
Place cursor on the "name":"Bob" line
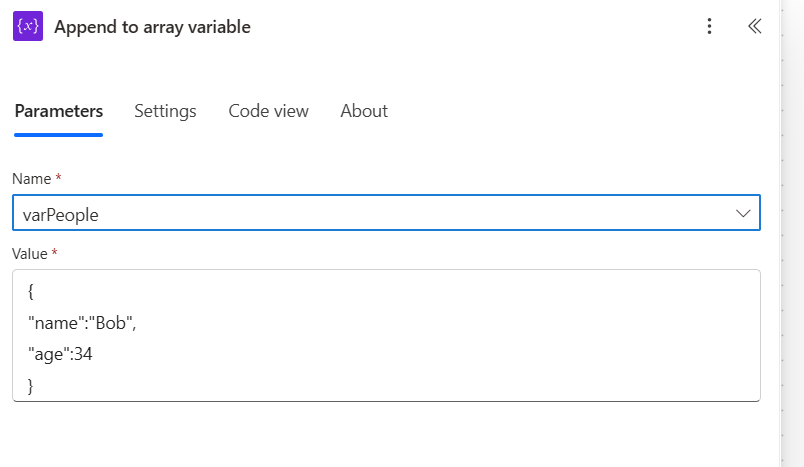79,323
